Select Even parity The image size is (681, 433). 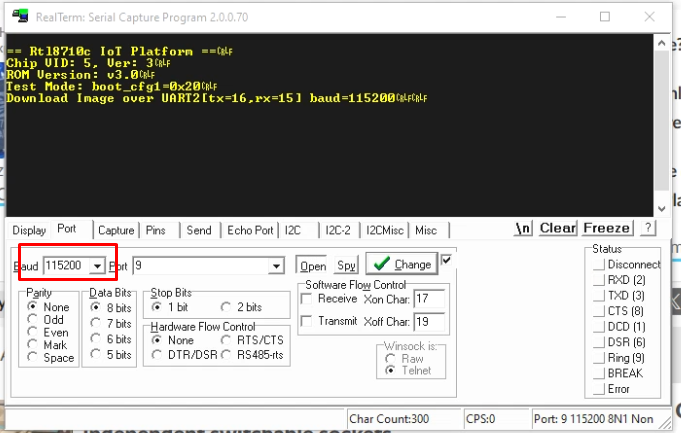tap(48, 333)
